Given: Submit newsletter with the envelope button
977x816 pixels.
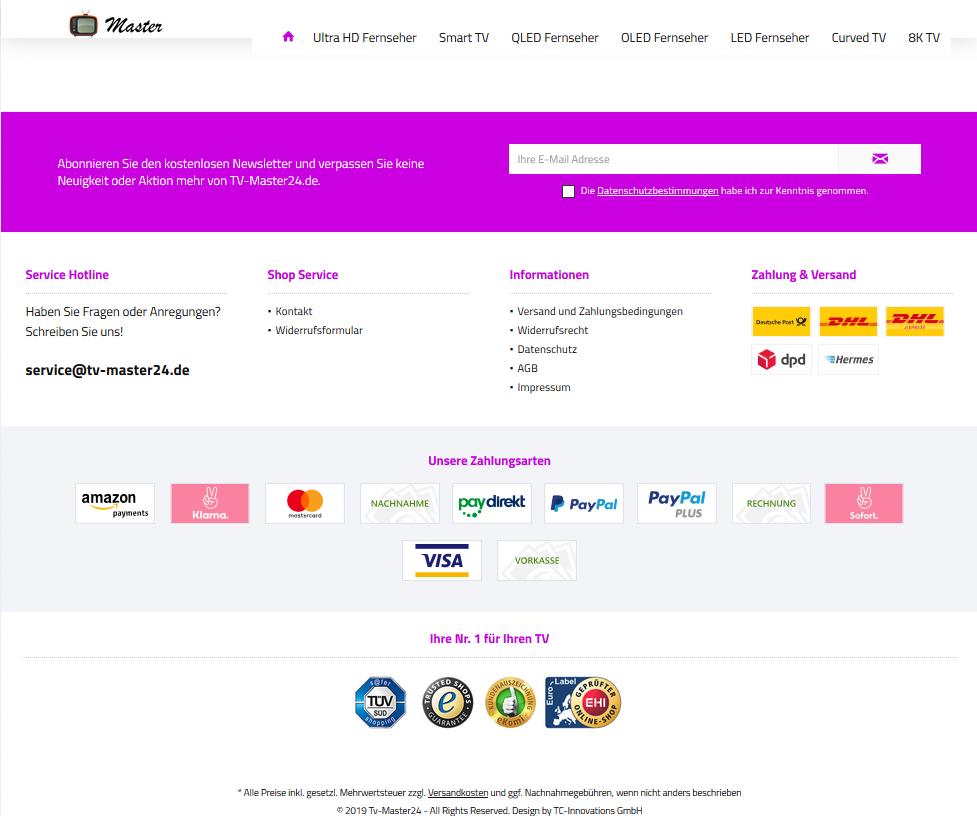Looking at the screenshot, I should pos(879,159).
